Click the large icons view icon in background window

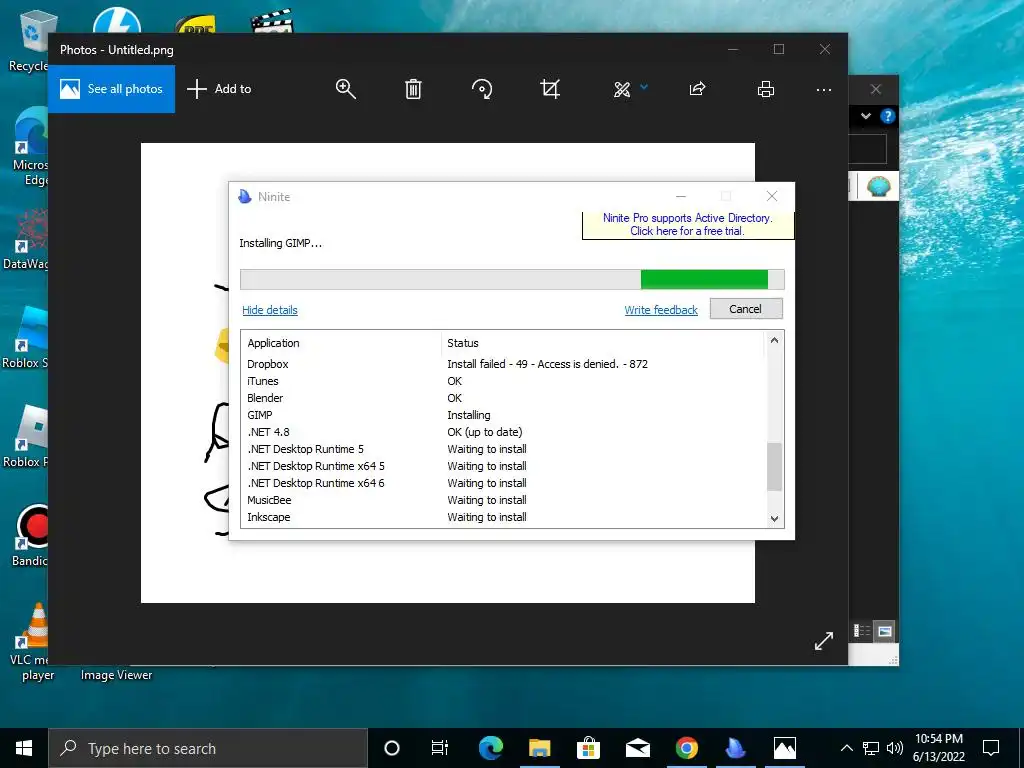pos(885,631)
